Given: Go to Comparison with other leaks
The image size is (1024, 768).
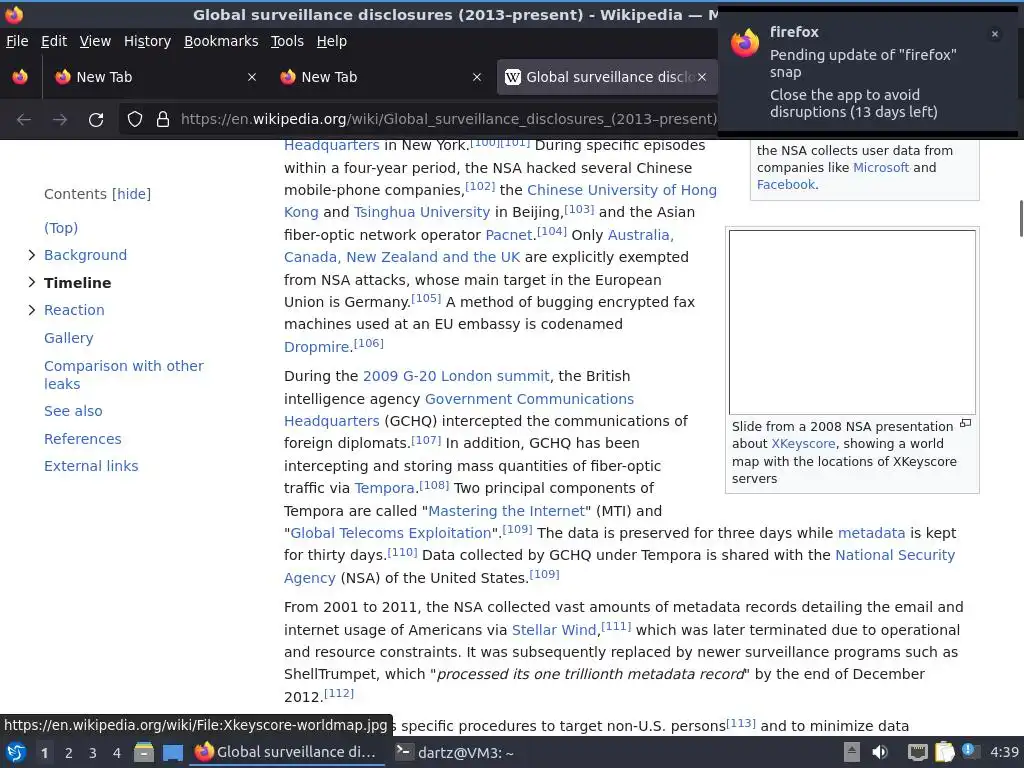Looking at the screenshot, I should 124,375.
